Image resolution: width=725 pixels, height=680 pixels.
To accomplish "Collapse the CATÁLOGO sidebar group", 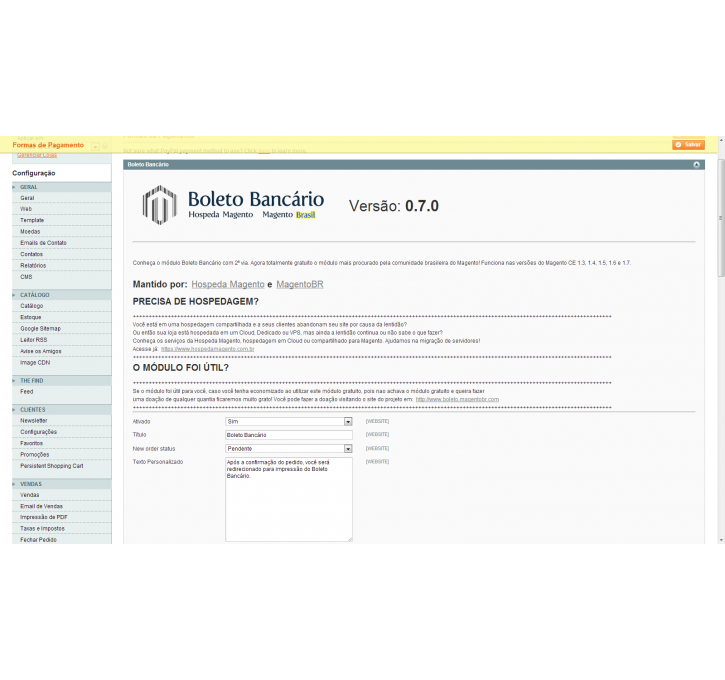I will point(61,295).
